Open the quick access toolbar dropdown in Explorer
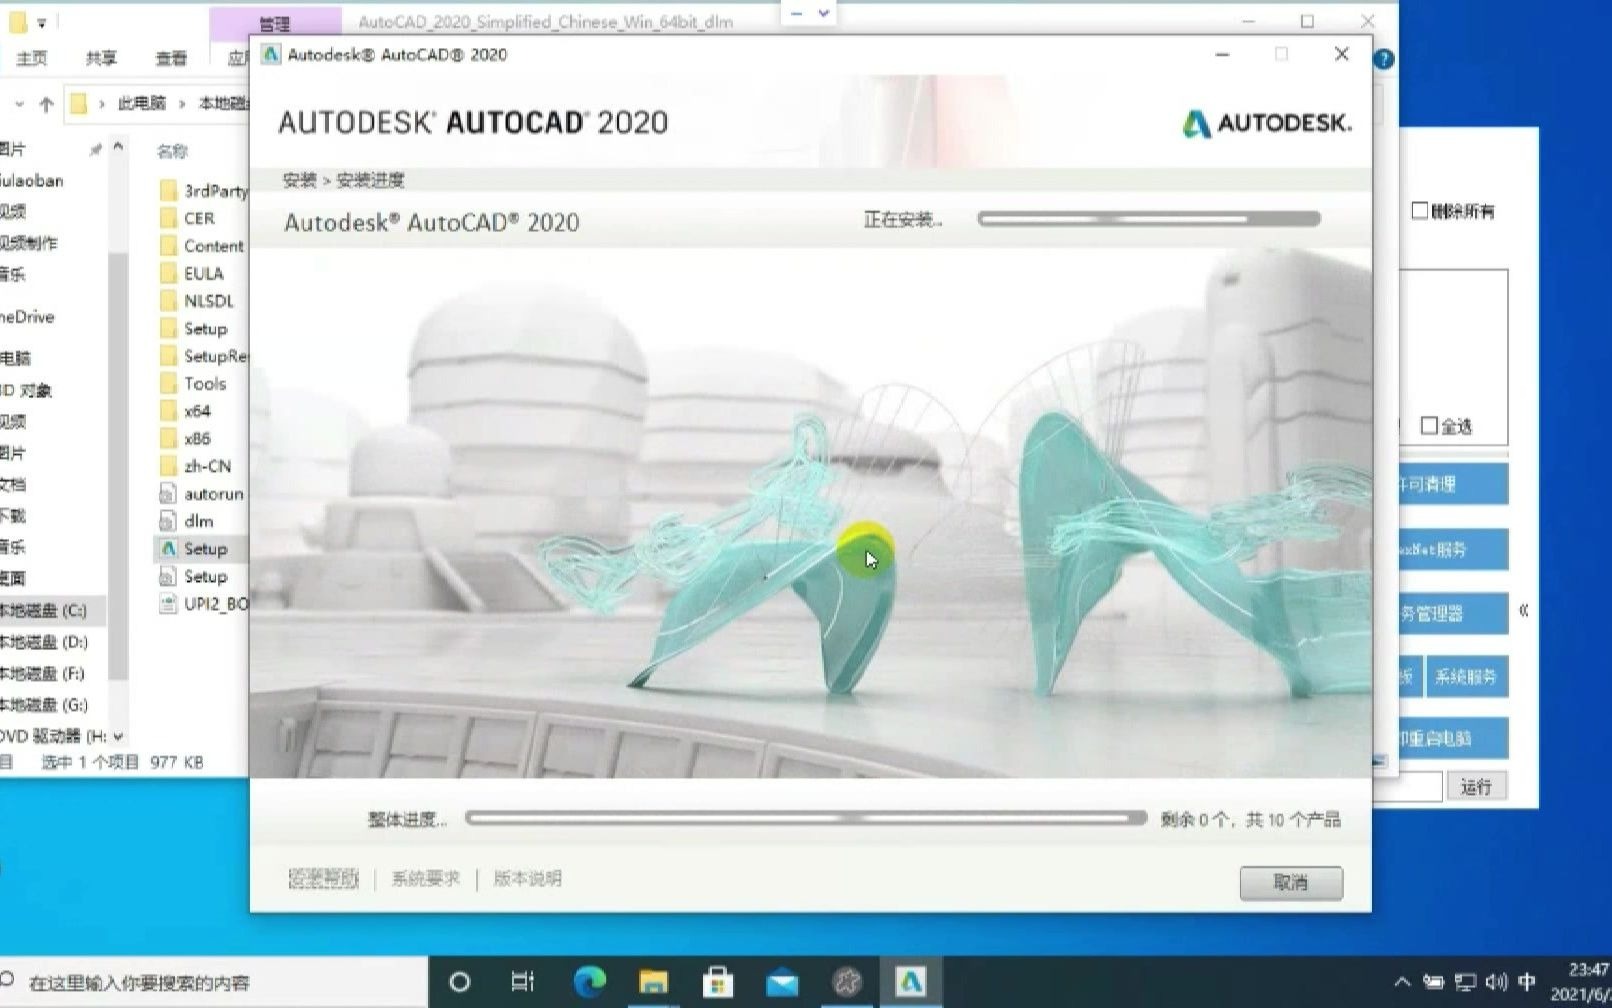The width and height of the screenshot is (1612, 1008). pyautogui.click(x=41, y=22)
